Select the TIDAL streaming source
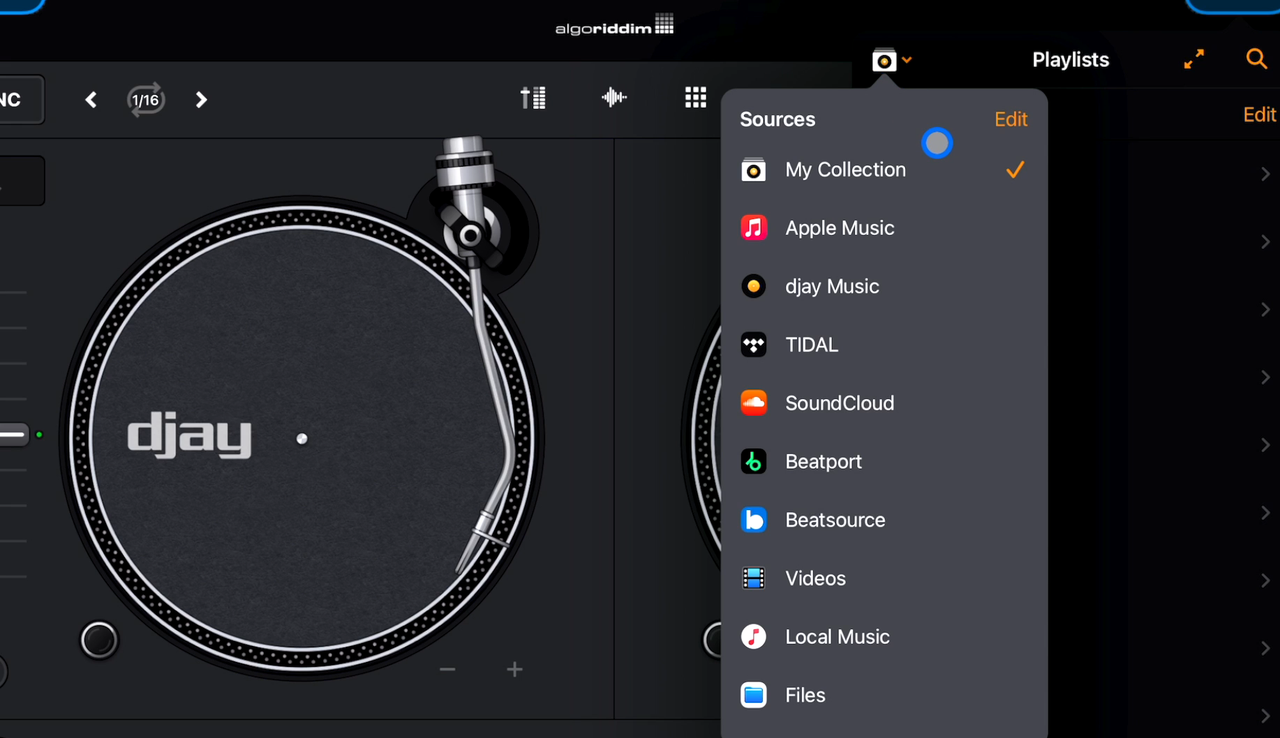1280x738 pixels. 811,344
